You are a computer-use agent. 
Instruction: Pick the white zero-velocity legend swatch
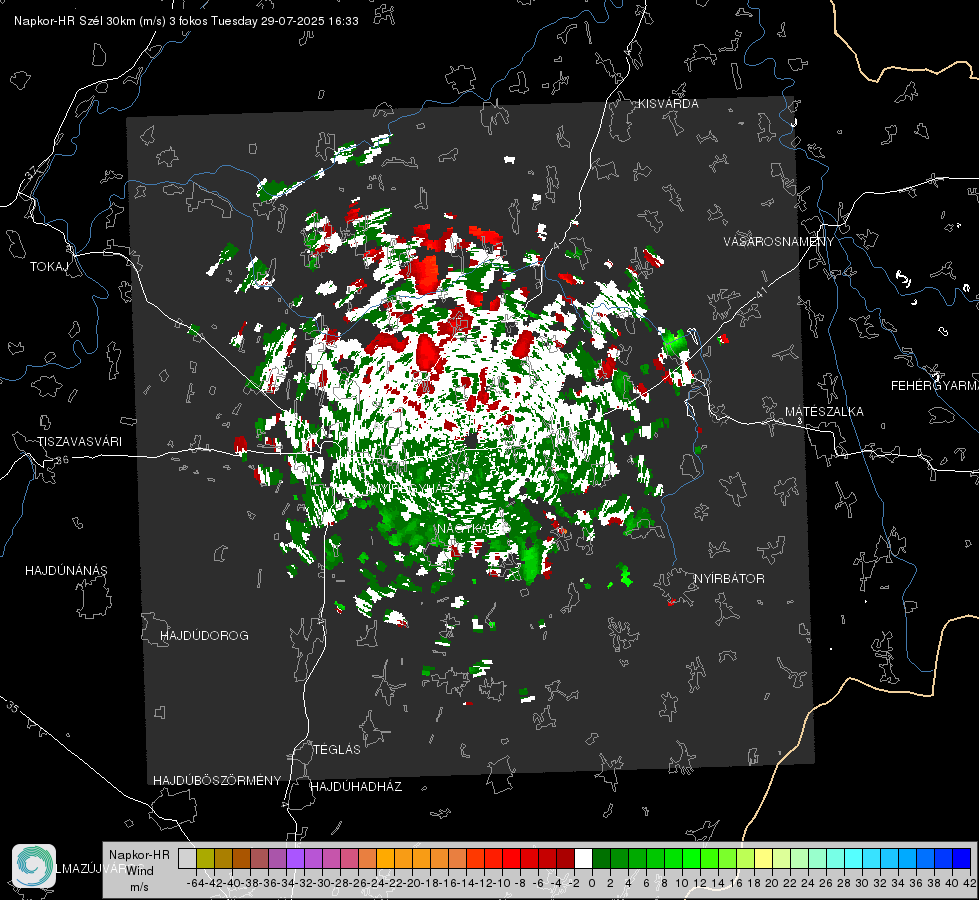[x=583, y=858]
